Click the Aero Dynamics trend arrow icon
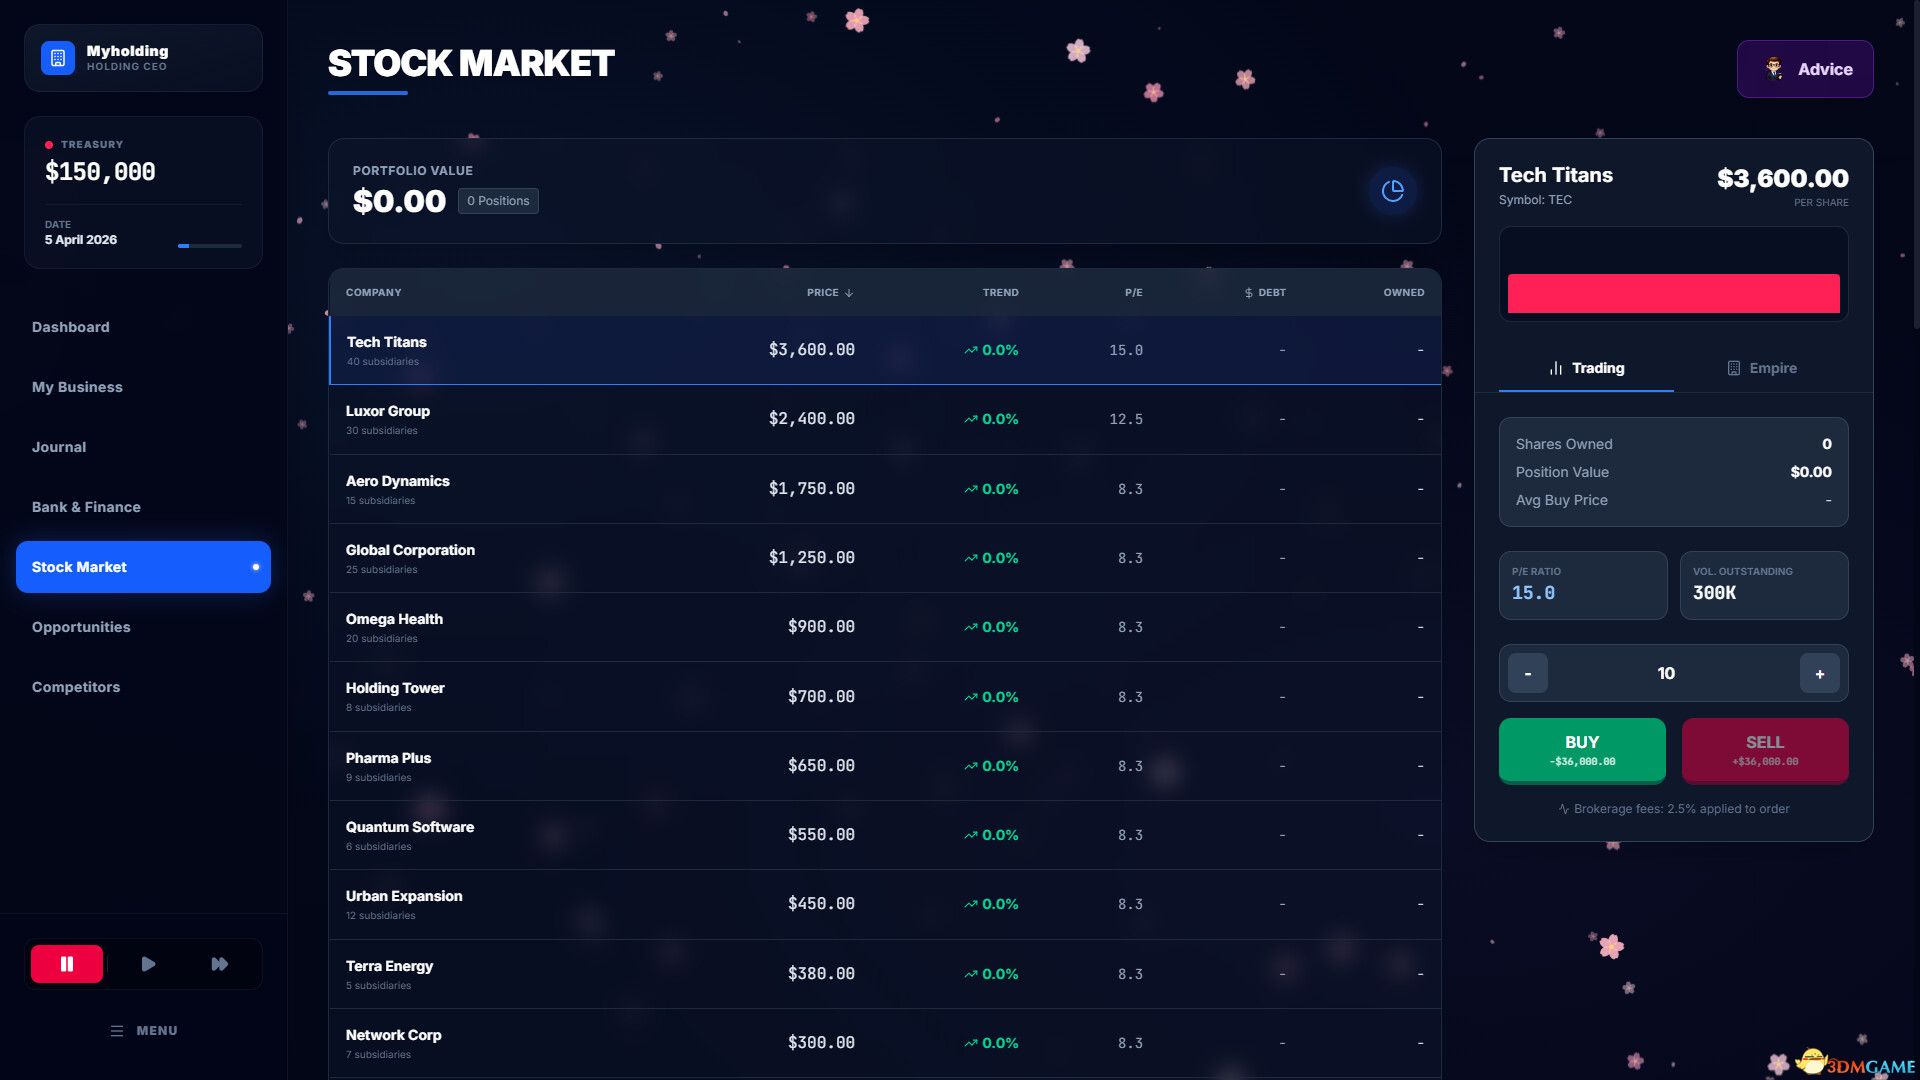Viewport: 1920px width, 1080px height. (971, 489)
